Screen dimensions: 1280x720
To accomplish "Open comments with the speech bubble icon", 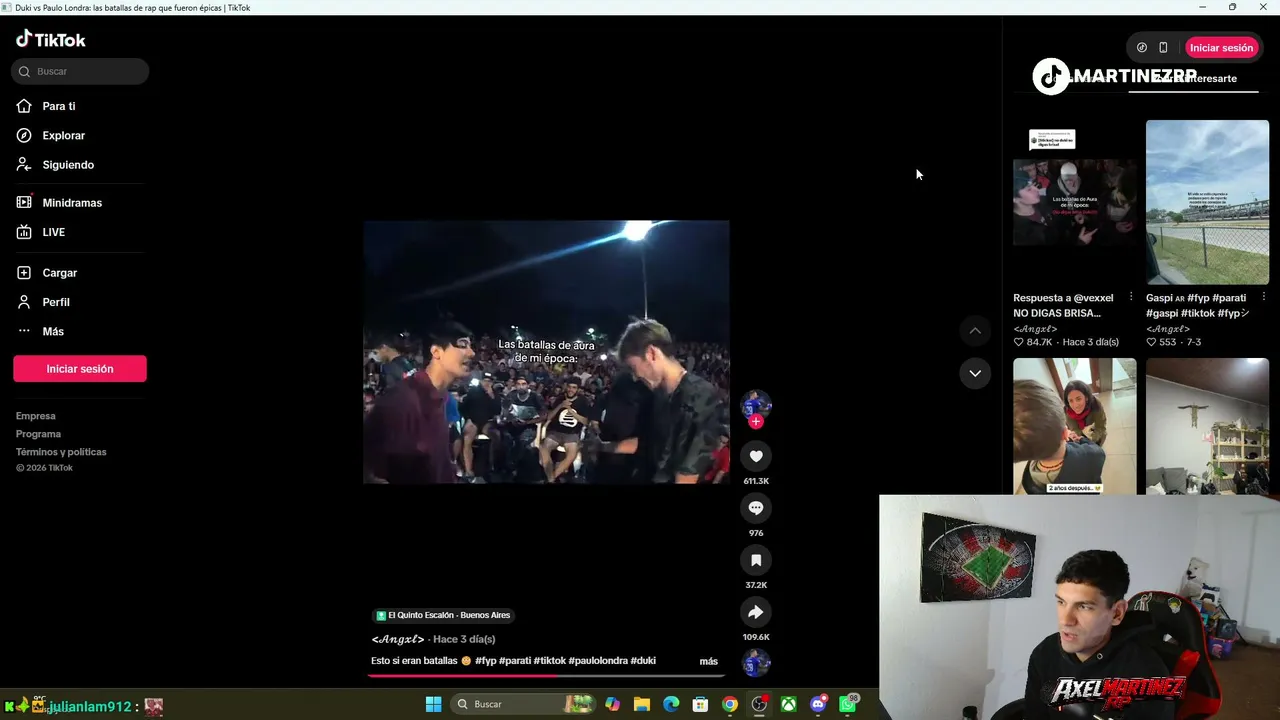I will 756,508.
